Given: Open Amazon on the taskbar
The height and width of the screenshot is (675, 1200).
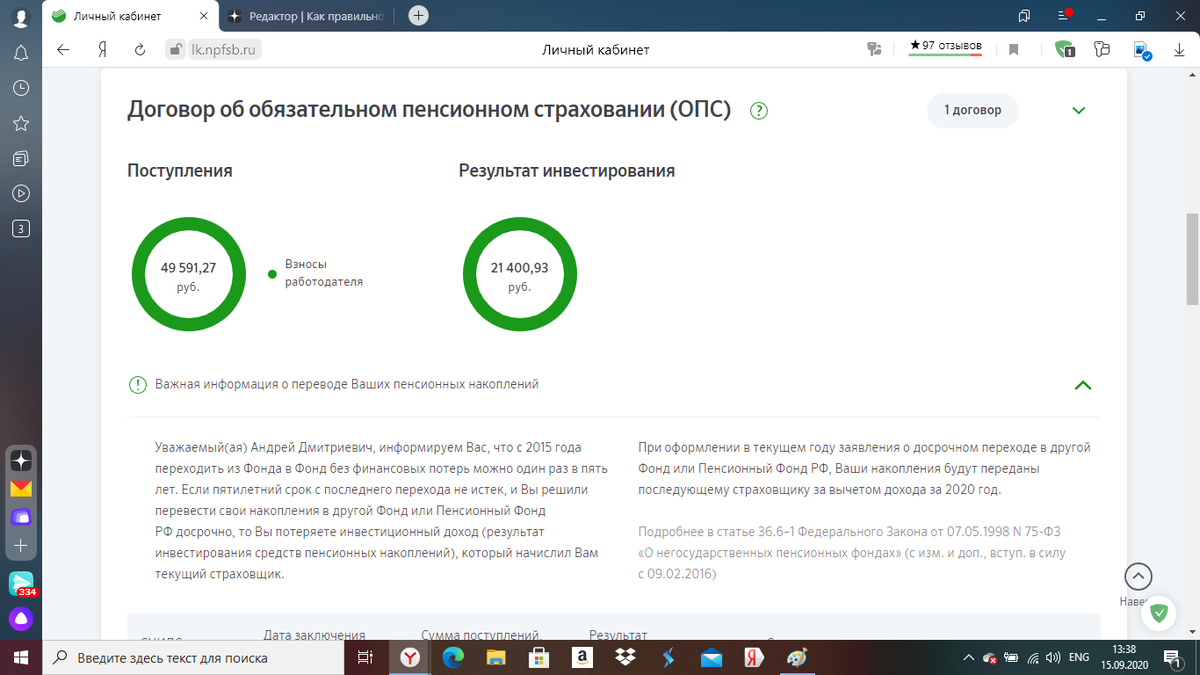Looking at the screenshot, I should pos(582,658).
